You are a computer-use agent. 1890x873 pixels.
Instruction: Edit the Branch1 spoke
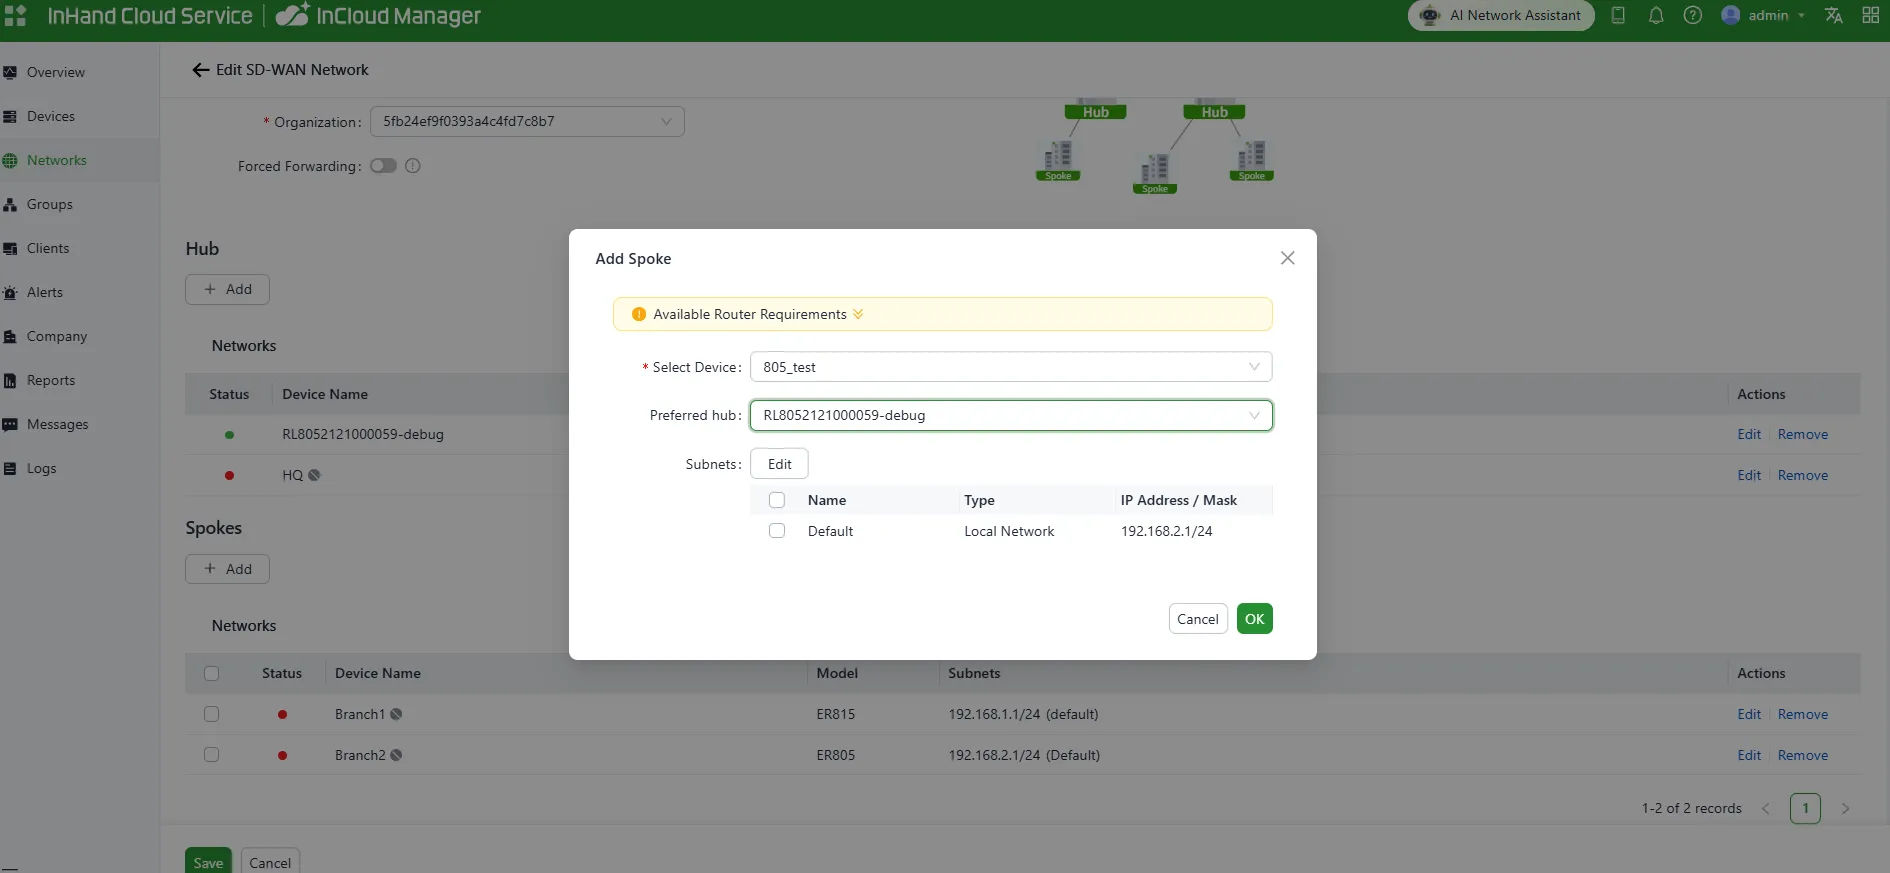tap(1749, 714)
